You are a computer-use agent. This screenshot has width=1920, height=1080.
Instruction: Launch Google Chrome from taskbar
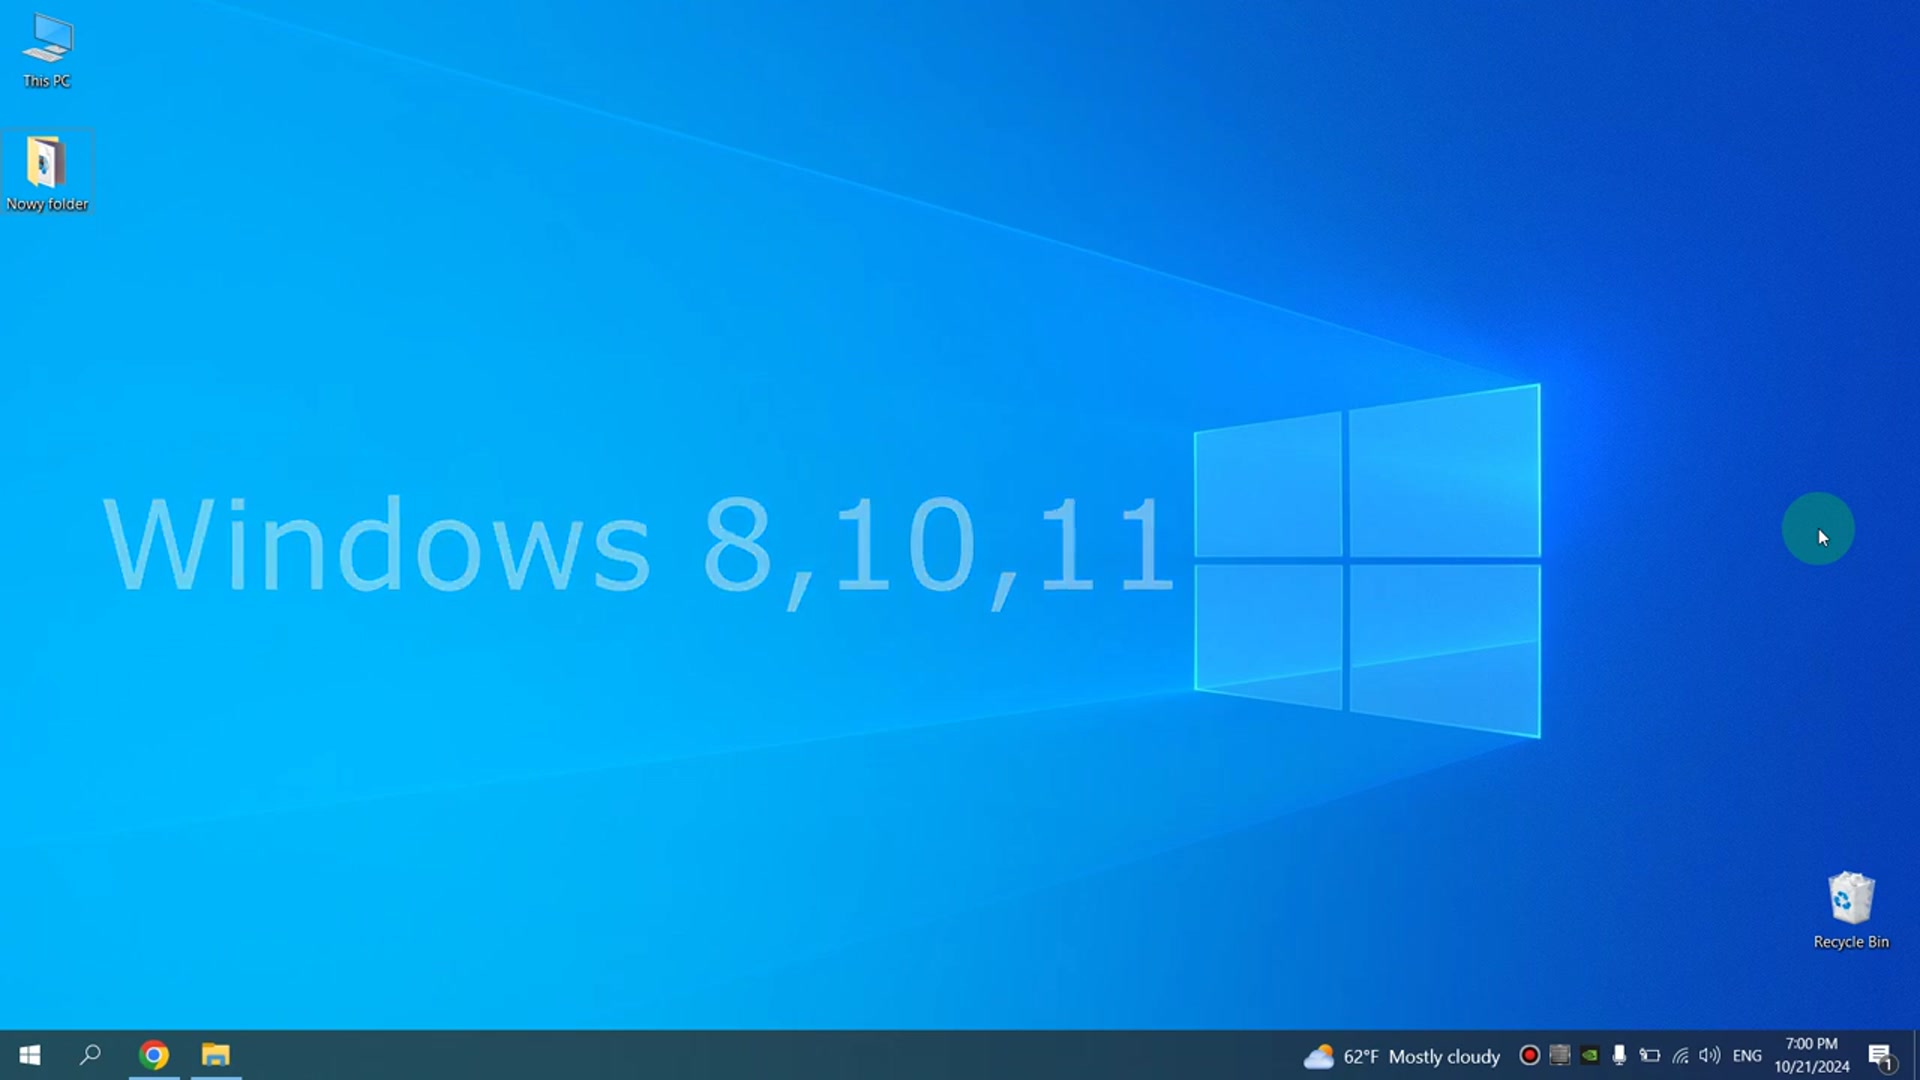coord(154,1055)
